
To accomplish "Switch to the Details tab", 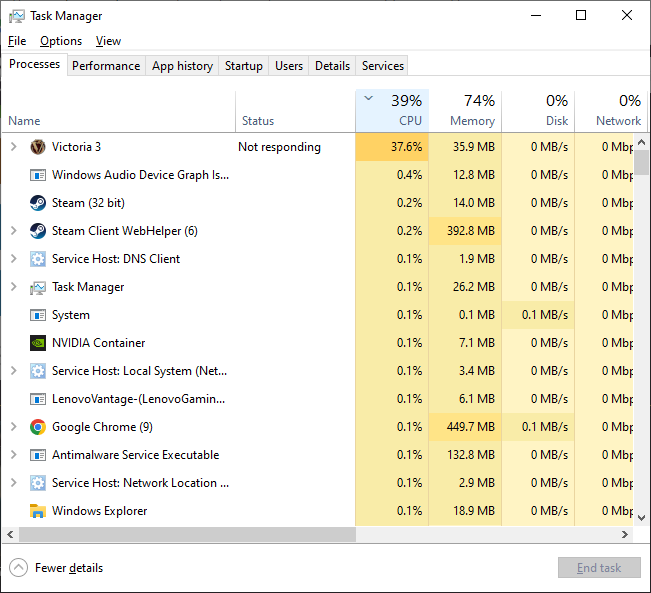I will (332, 66).
